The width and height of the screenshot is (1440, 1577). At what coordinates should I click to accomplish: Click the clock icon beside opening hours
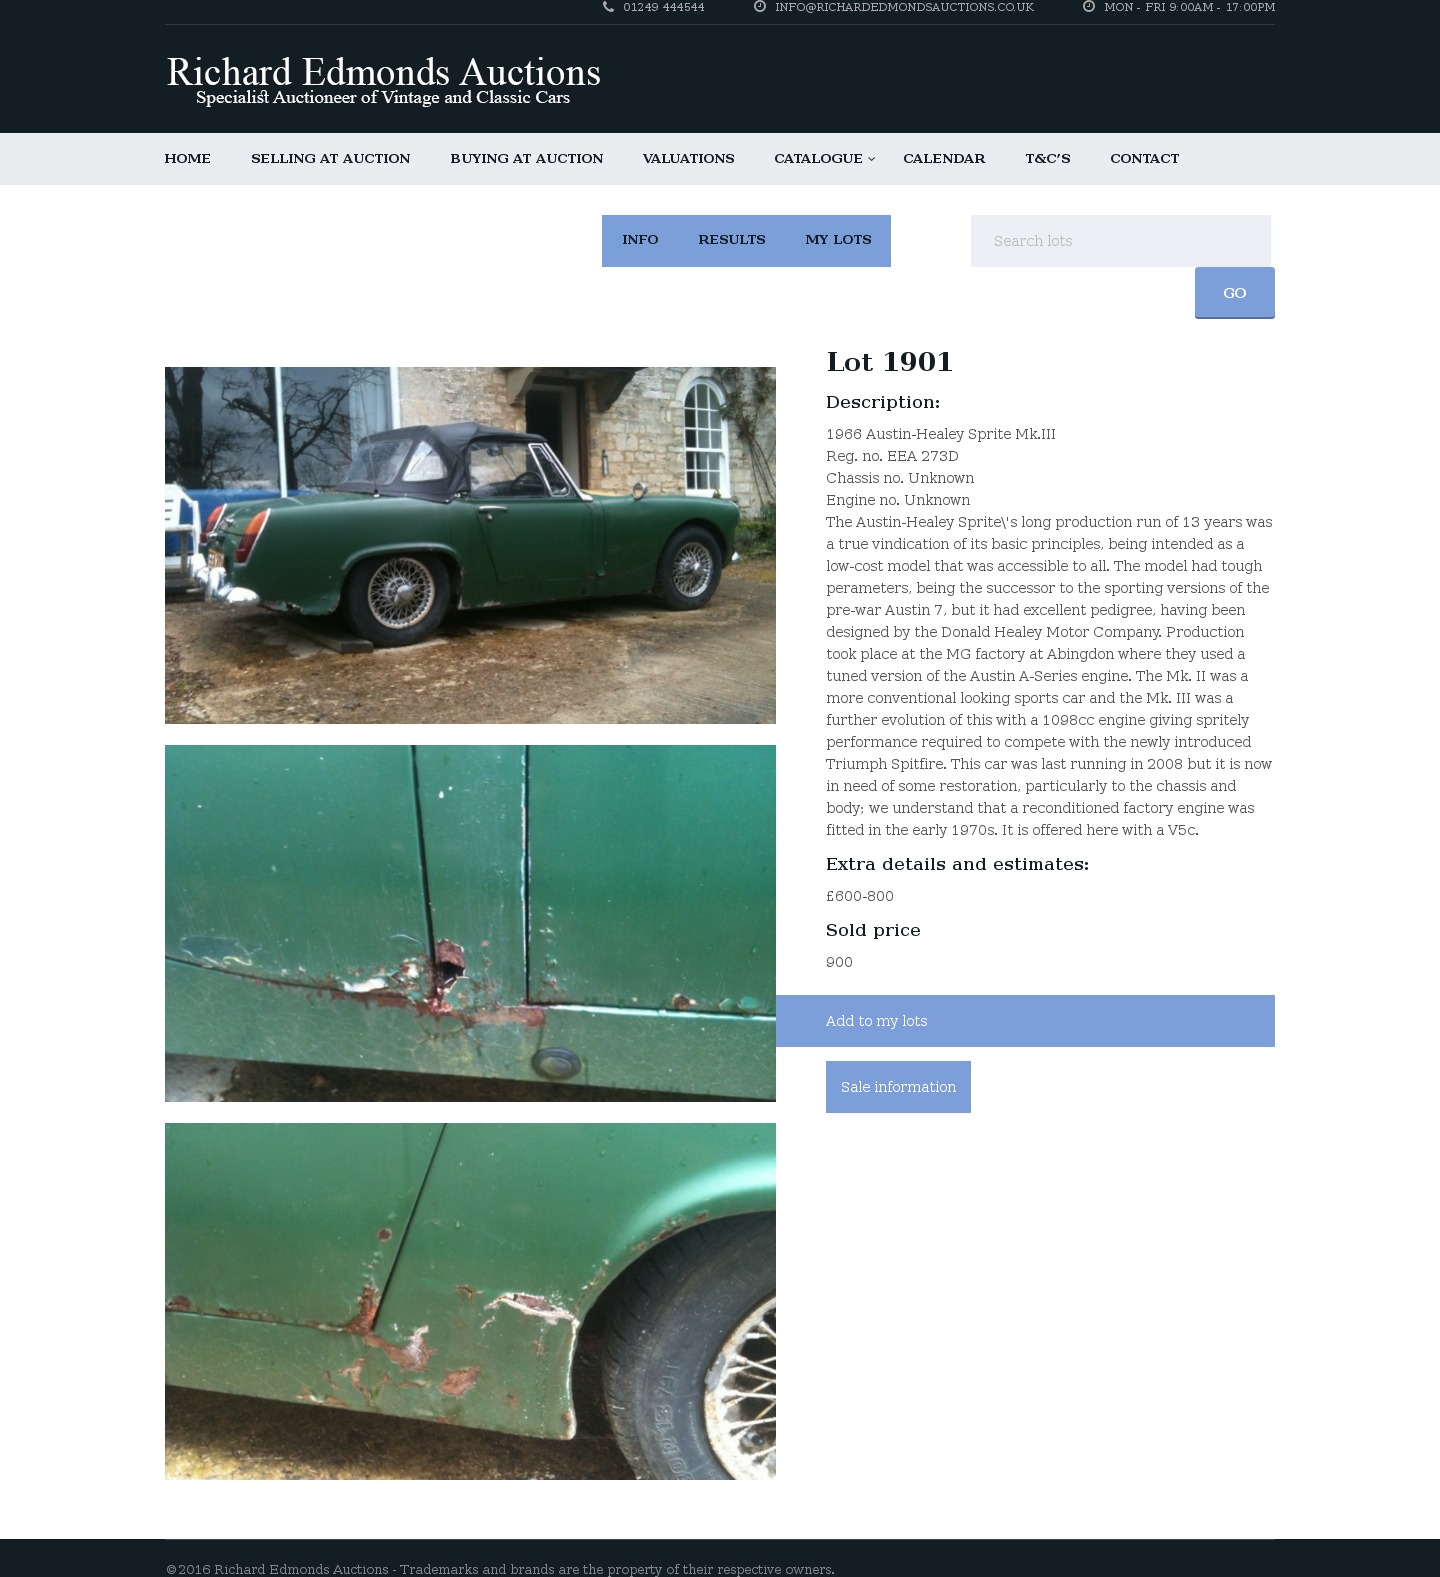pyautogui.click(x=1089, y=7)
